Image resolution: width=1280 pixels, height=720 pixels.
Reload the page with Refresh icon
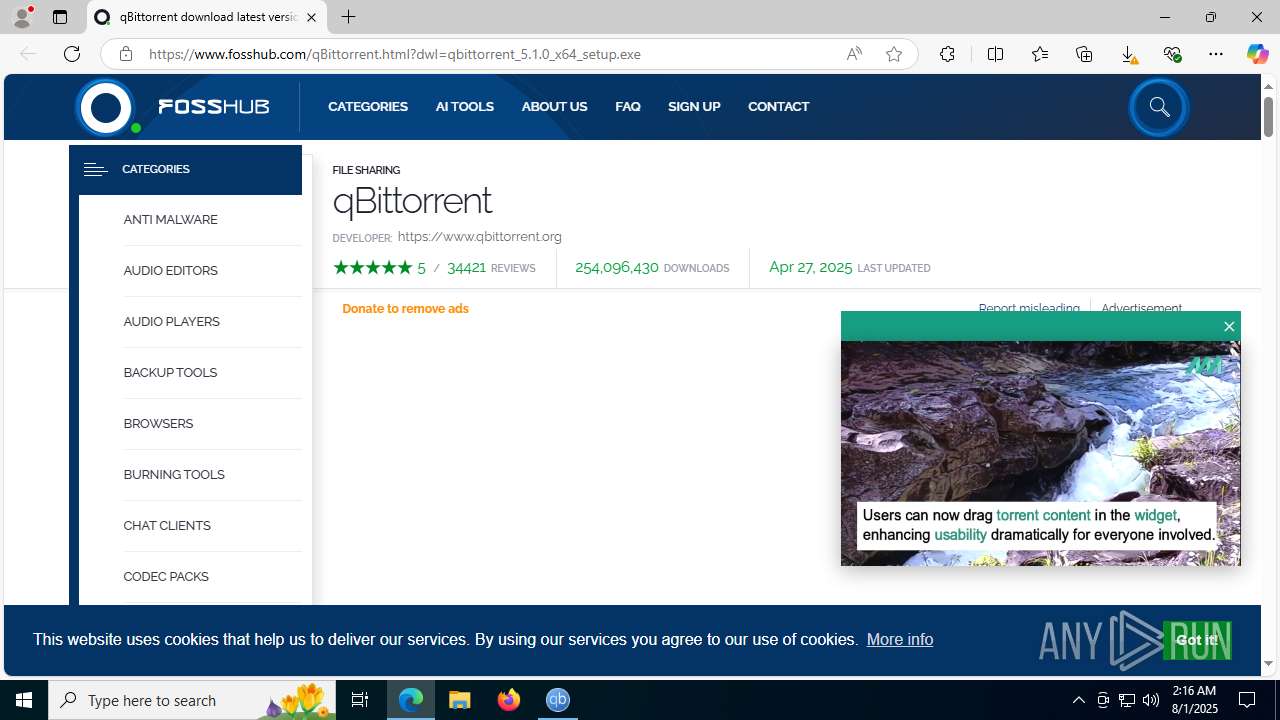(72, 54)
